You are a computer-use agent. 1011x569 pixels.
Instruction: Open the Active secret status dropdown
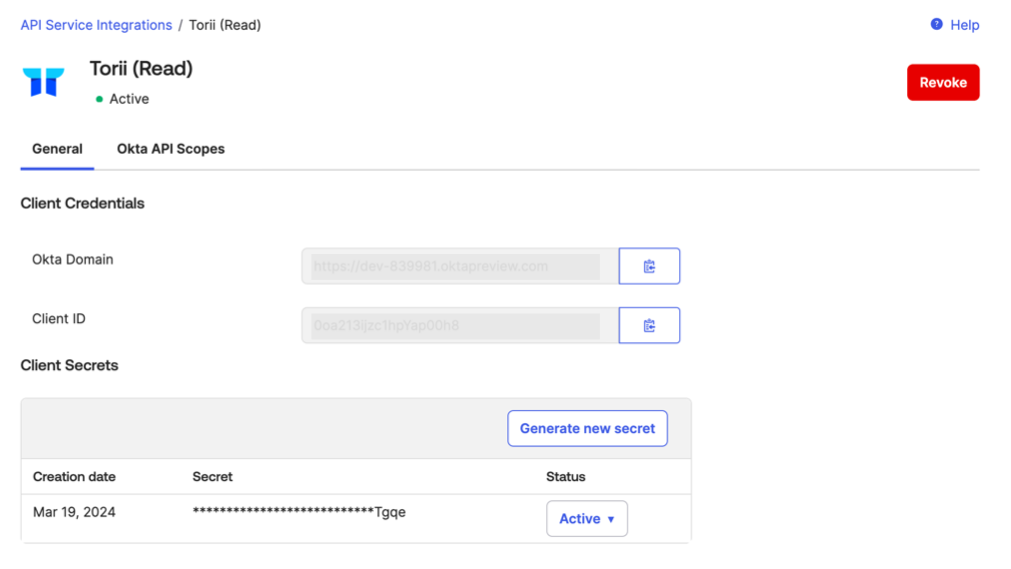(587, 519)
